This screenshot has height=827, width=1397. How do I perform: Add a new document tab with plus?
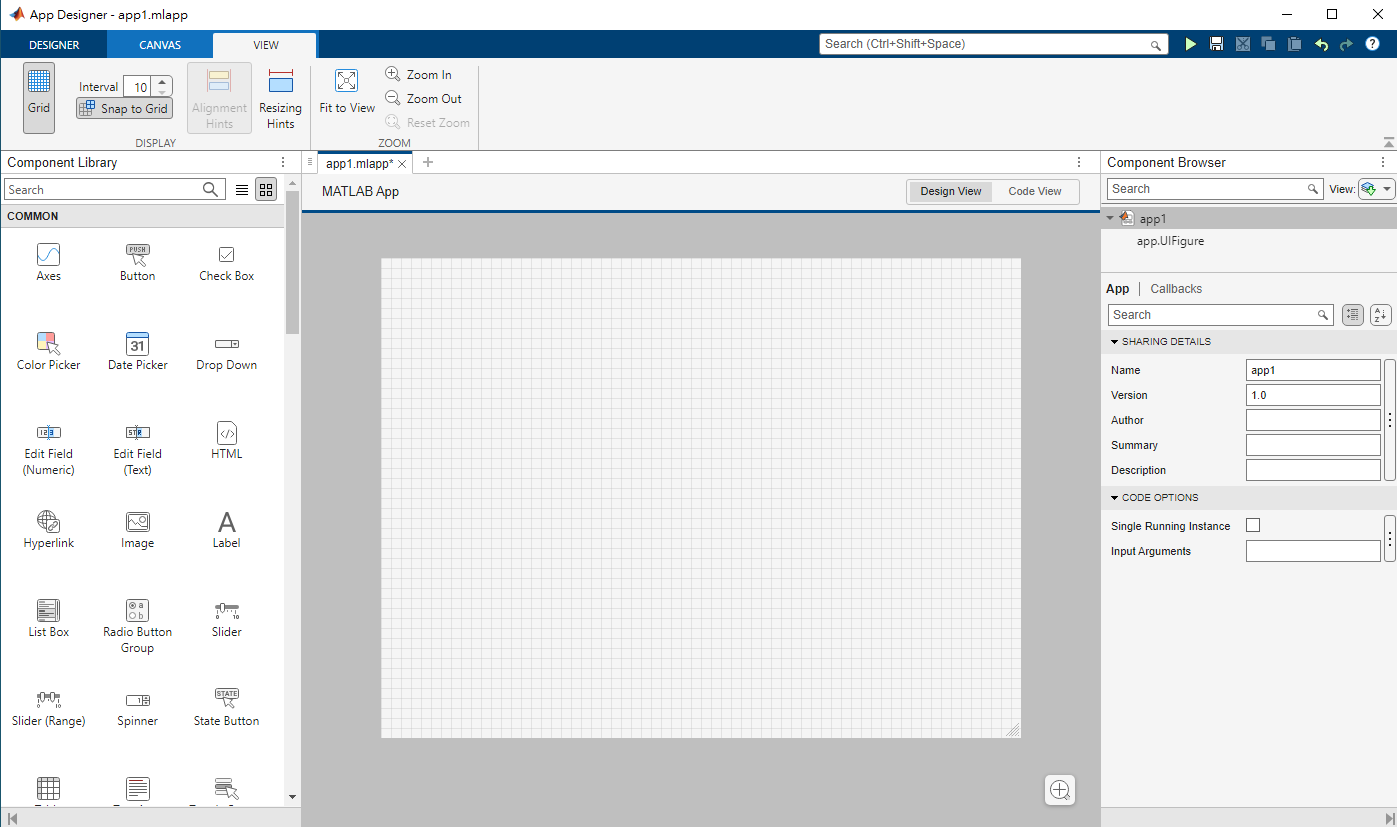[x=428, y=162]
